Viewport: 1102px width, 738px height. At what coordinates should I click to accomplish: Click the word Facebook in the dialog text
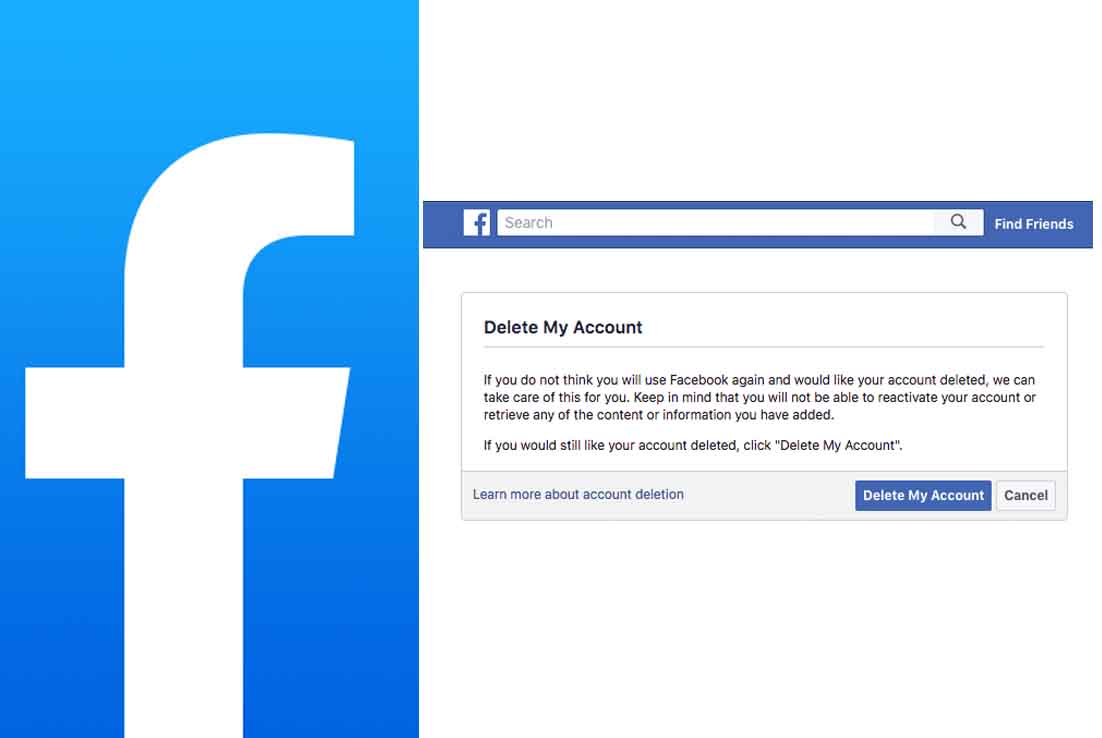click(x=699, y=380)
